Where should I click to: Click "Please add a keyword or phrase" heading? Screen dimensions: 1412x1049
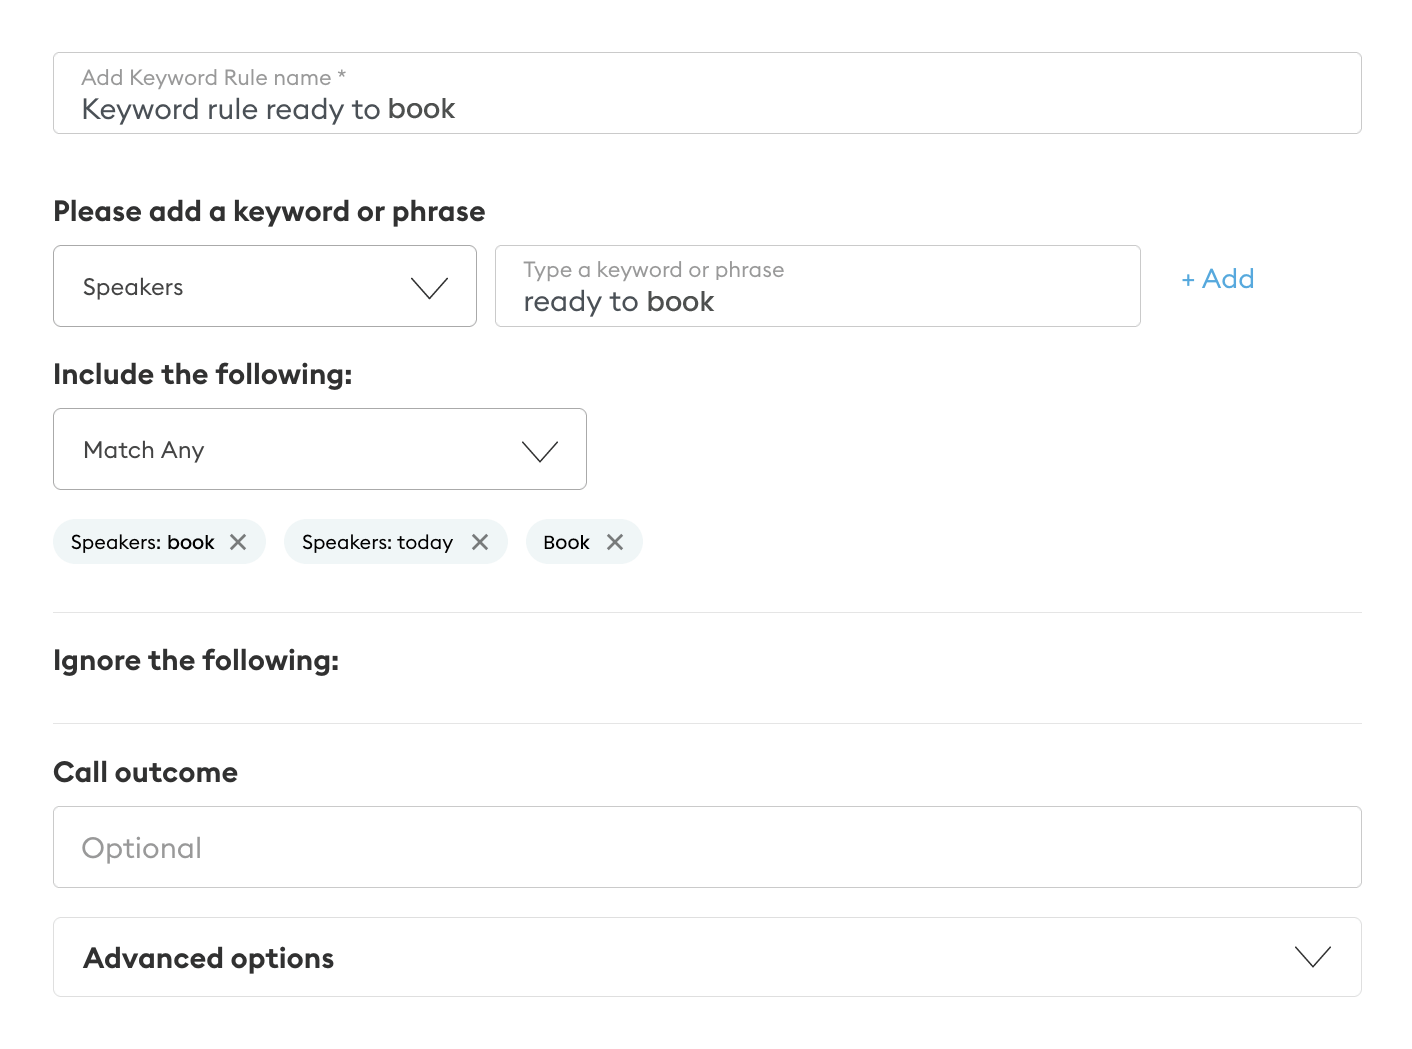click(x=269, y=212)
